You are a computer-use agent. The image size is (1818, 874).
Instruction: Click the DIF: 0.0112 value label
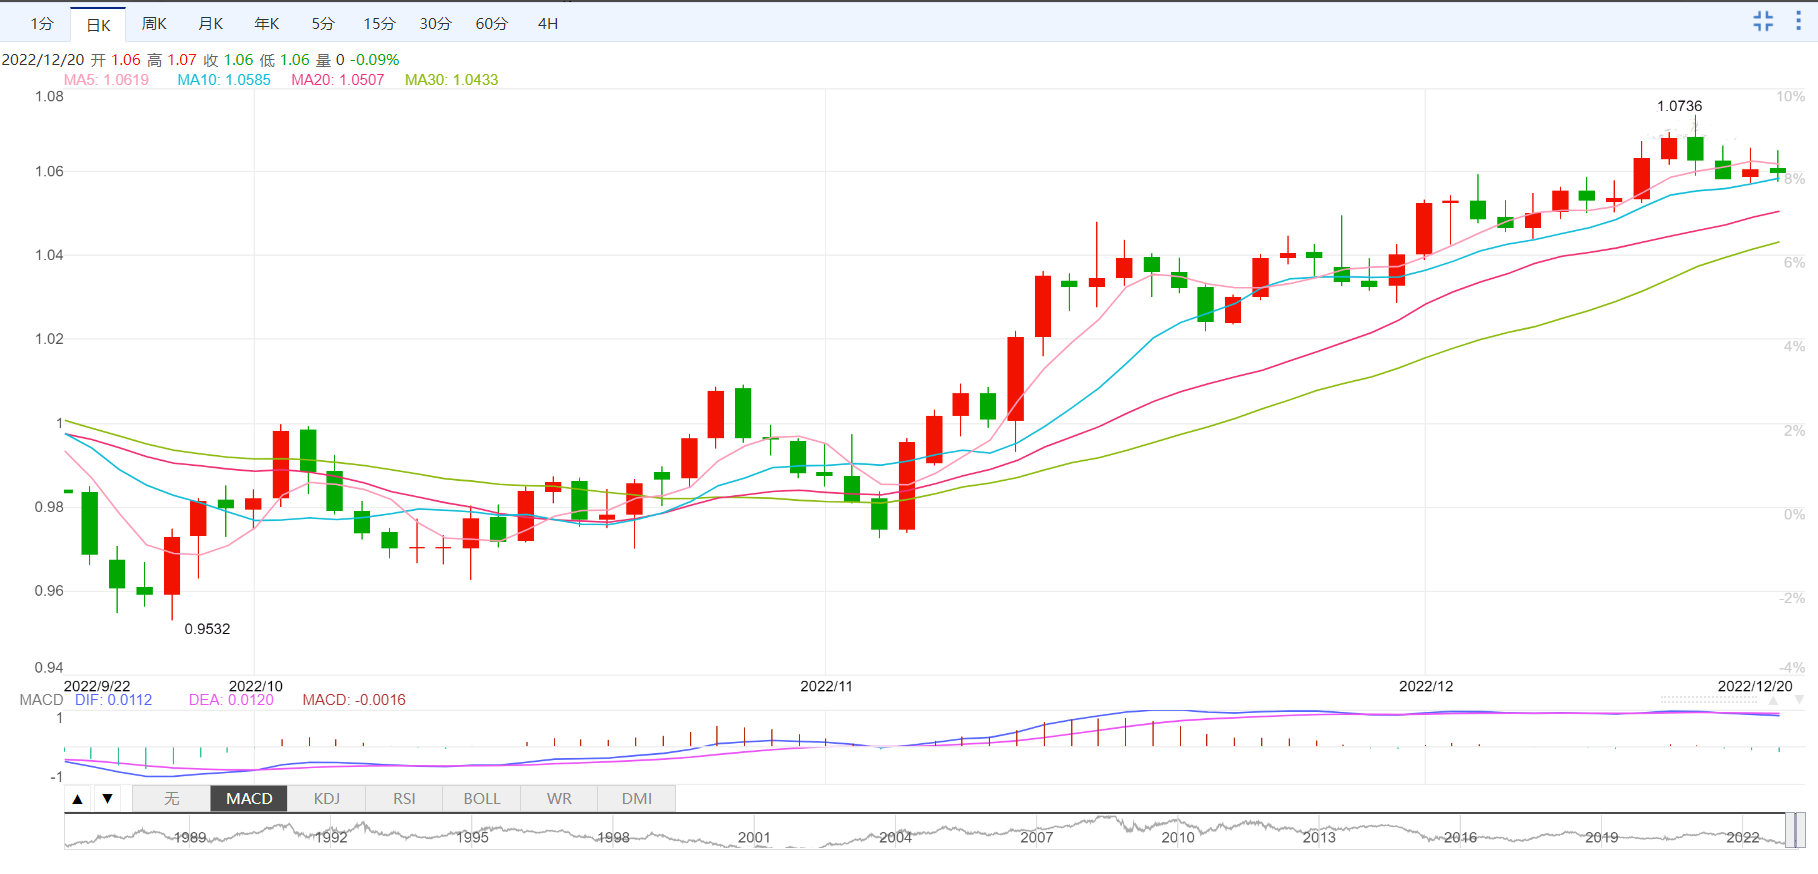[x=114, y=700]
